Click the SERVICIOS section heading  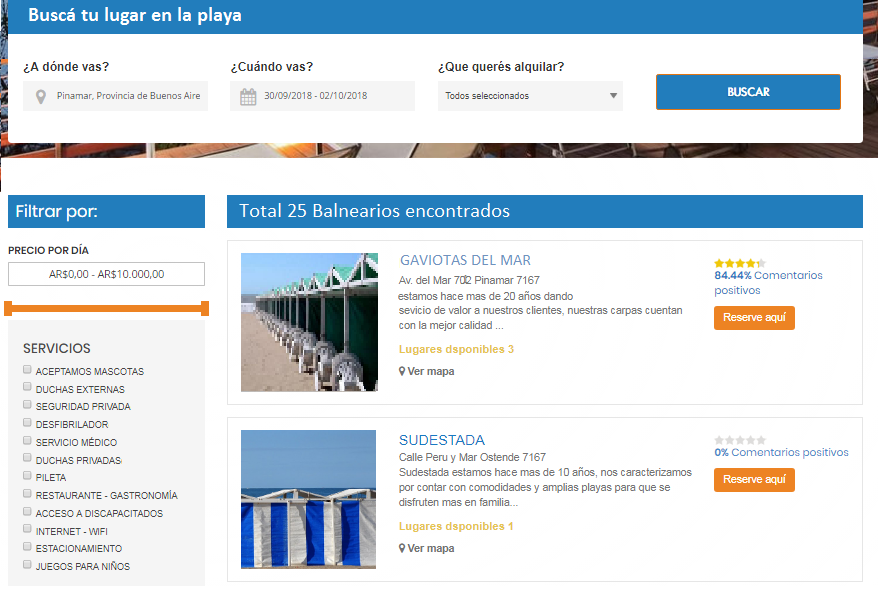click(57, 348)
